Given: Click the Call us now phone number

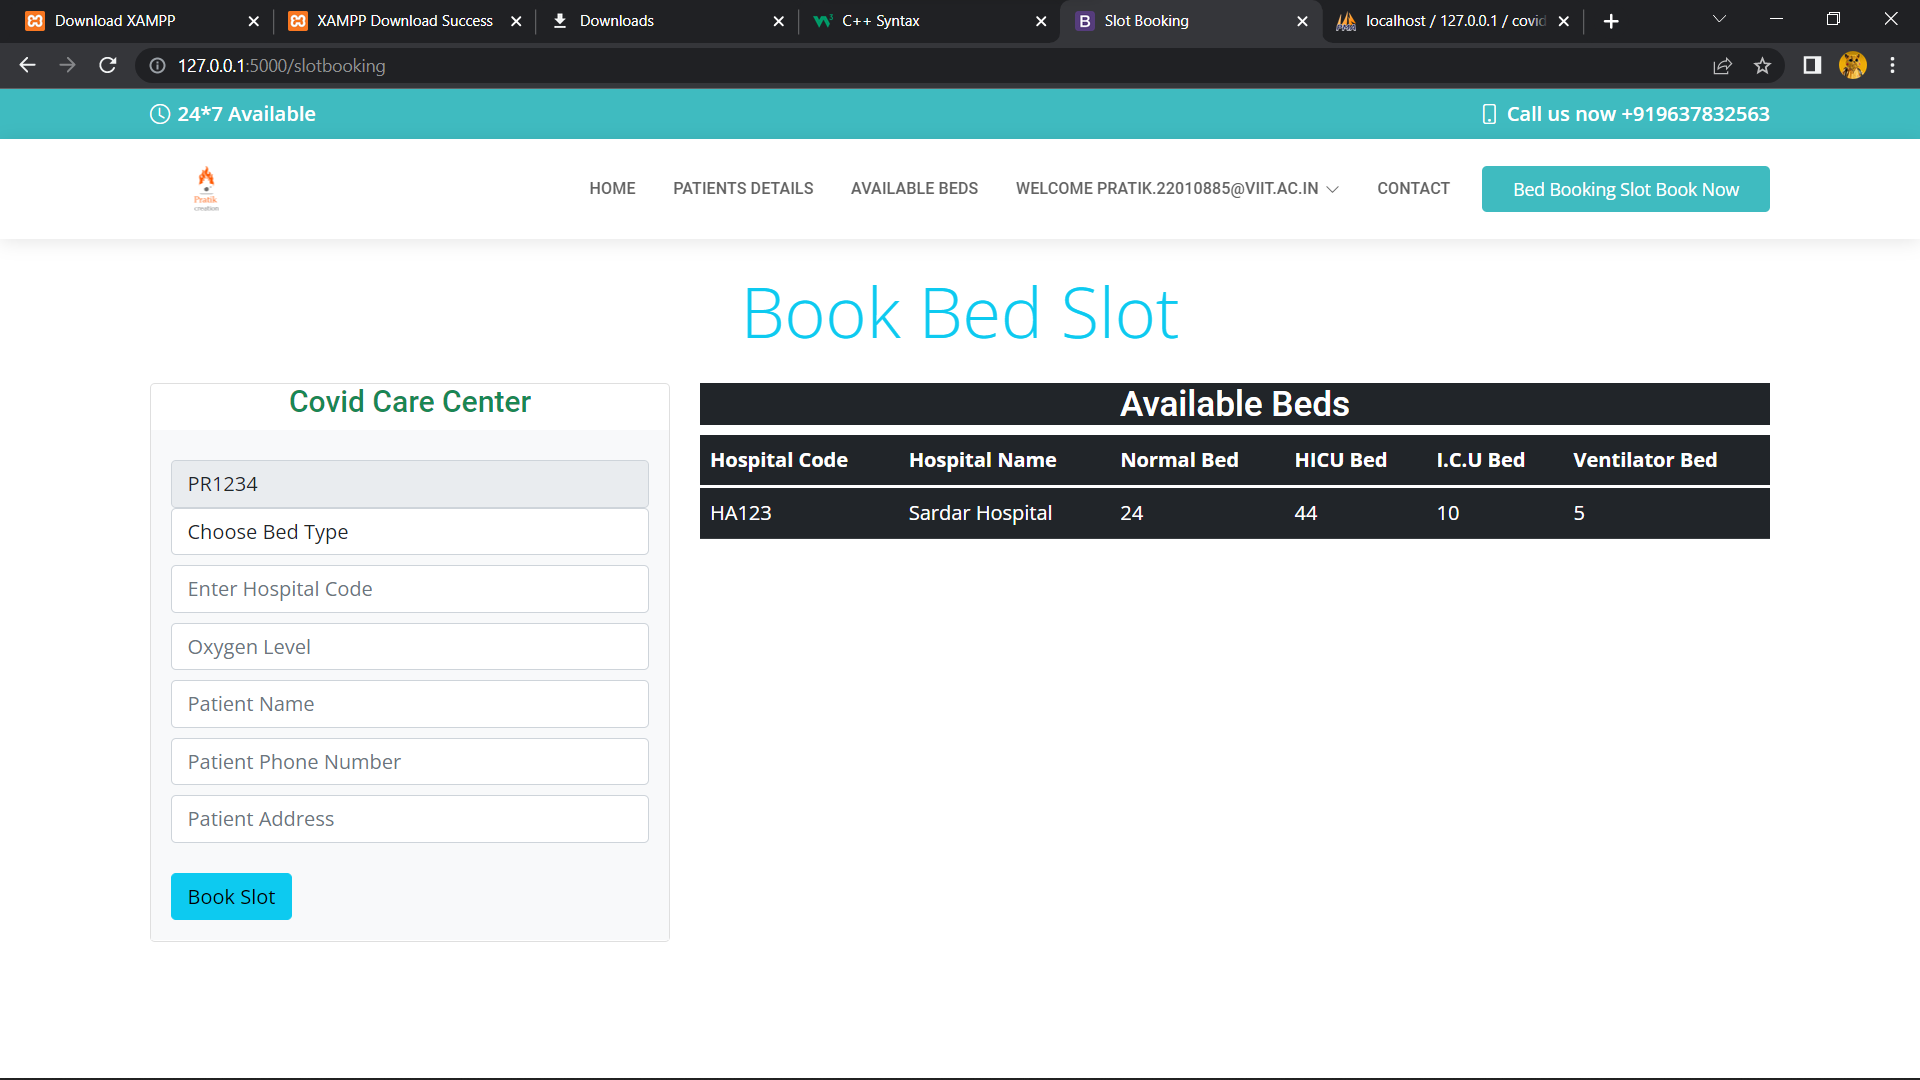Looking at the screenshot, I should pos(1638,114).
